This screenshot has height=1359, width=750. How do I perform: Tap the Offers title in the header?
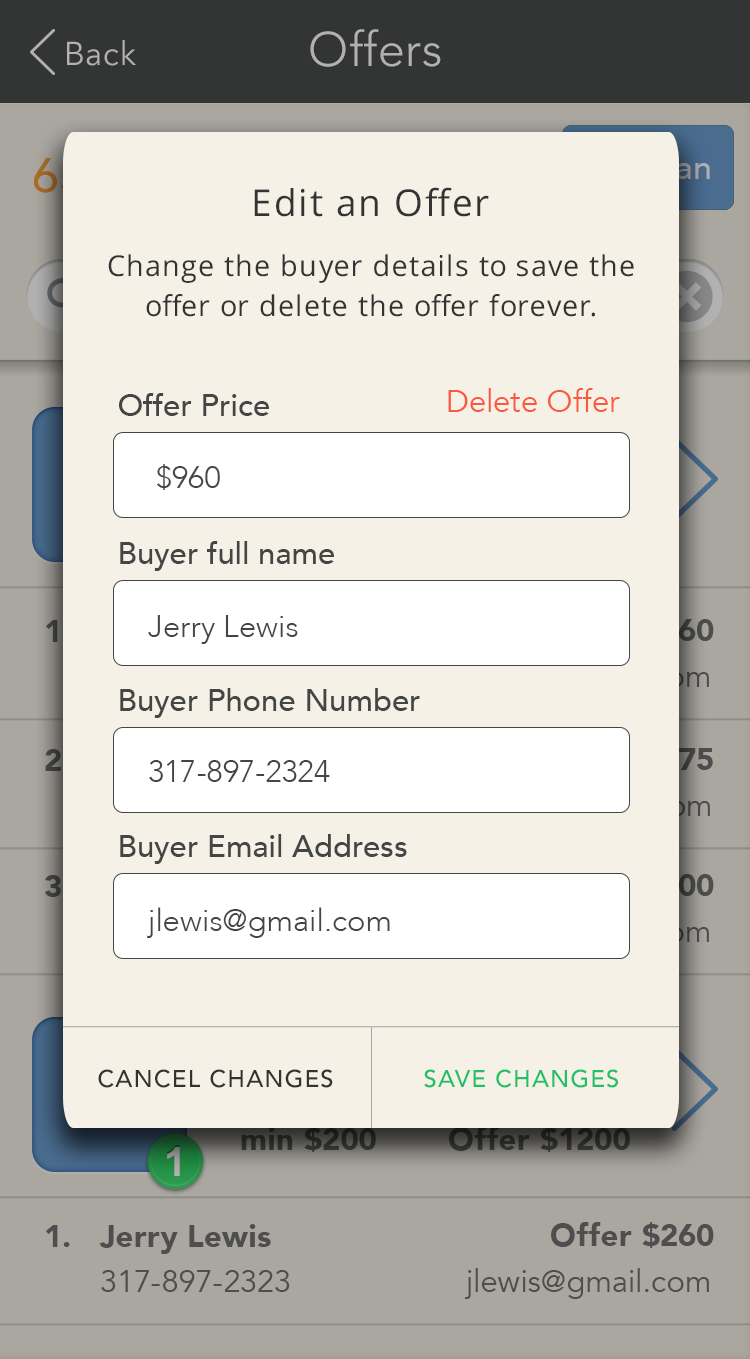point(375,51)
